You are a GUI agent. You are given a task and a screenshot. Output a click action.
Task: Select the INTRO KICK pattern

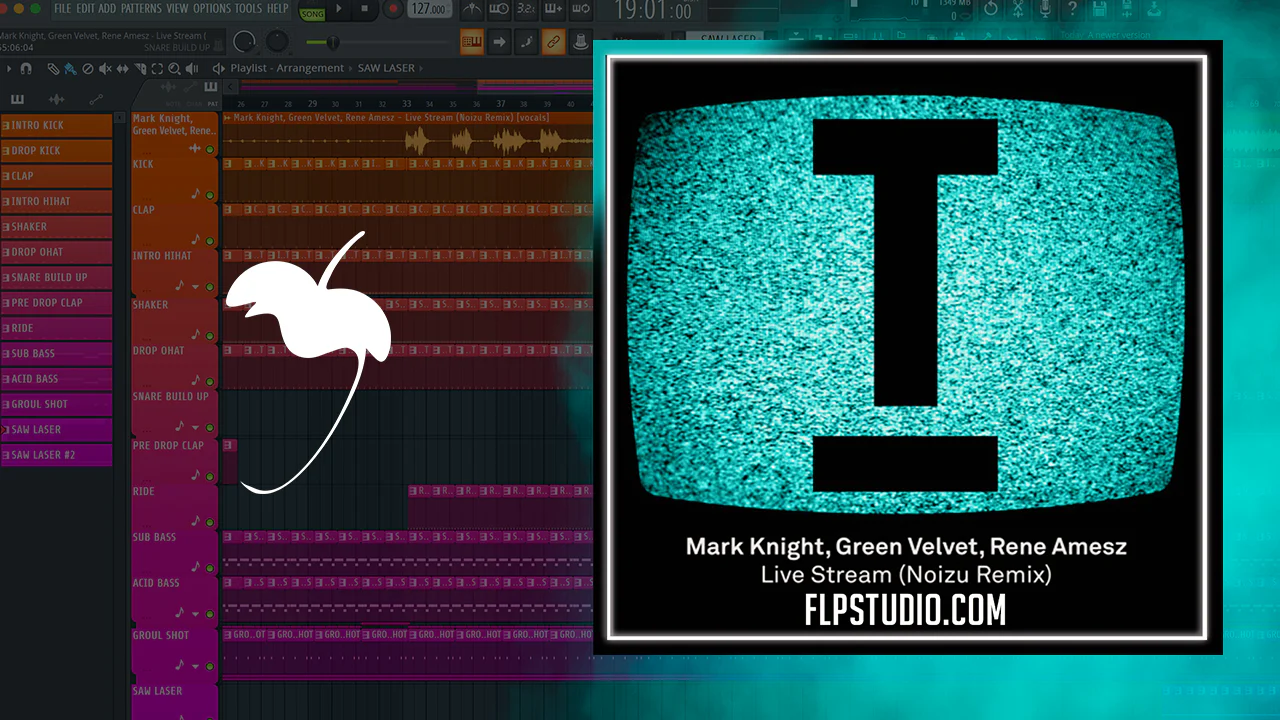point(56,125)
